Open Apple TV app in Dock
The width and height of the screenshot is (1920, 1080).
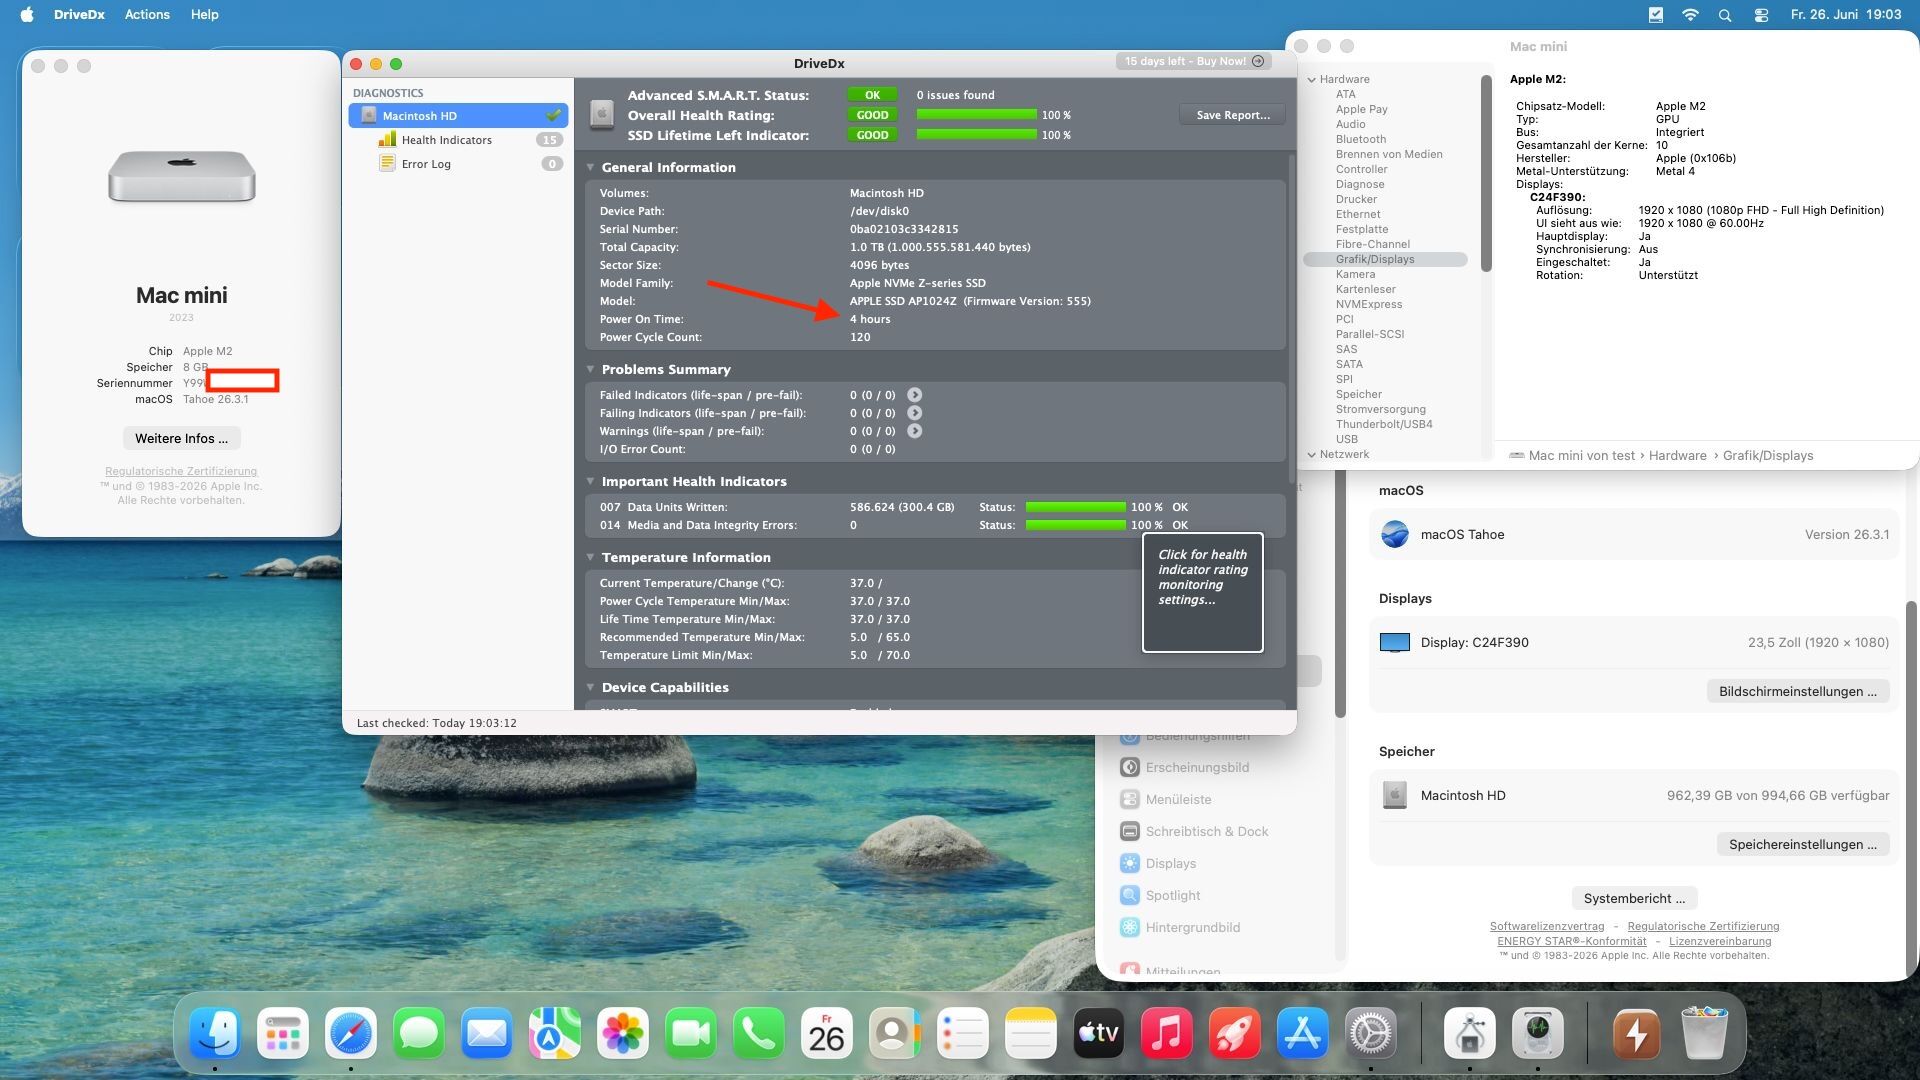pyautogui.click(x=1099, y=1033)
